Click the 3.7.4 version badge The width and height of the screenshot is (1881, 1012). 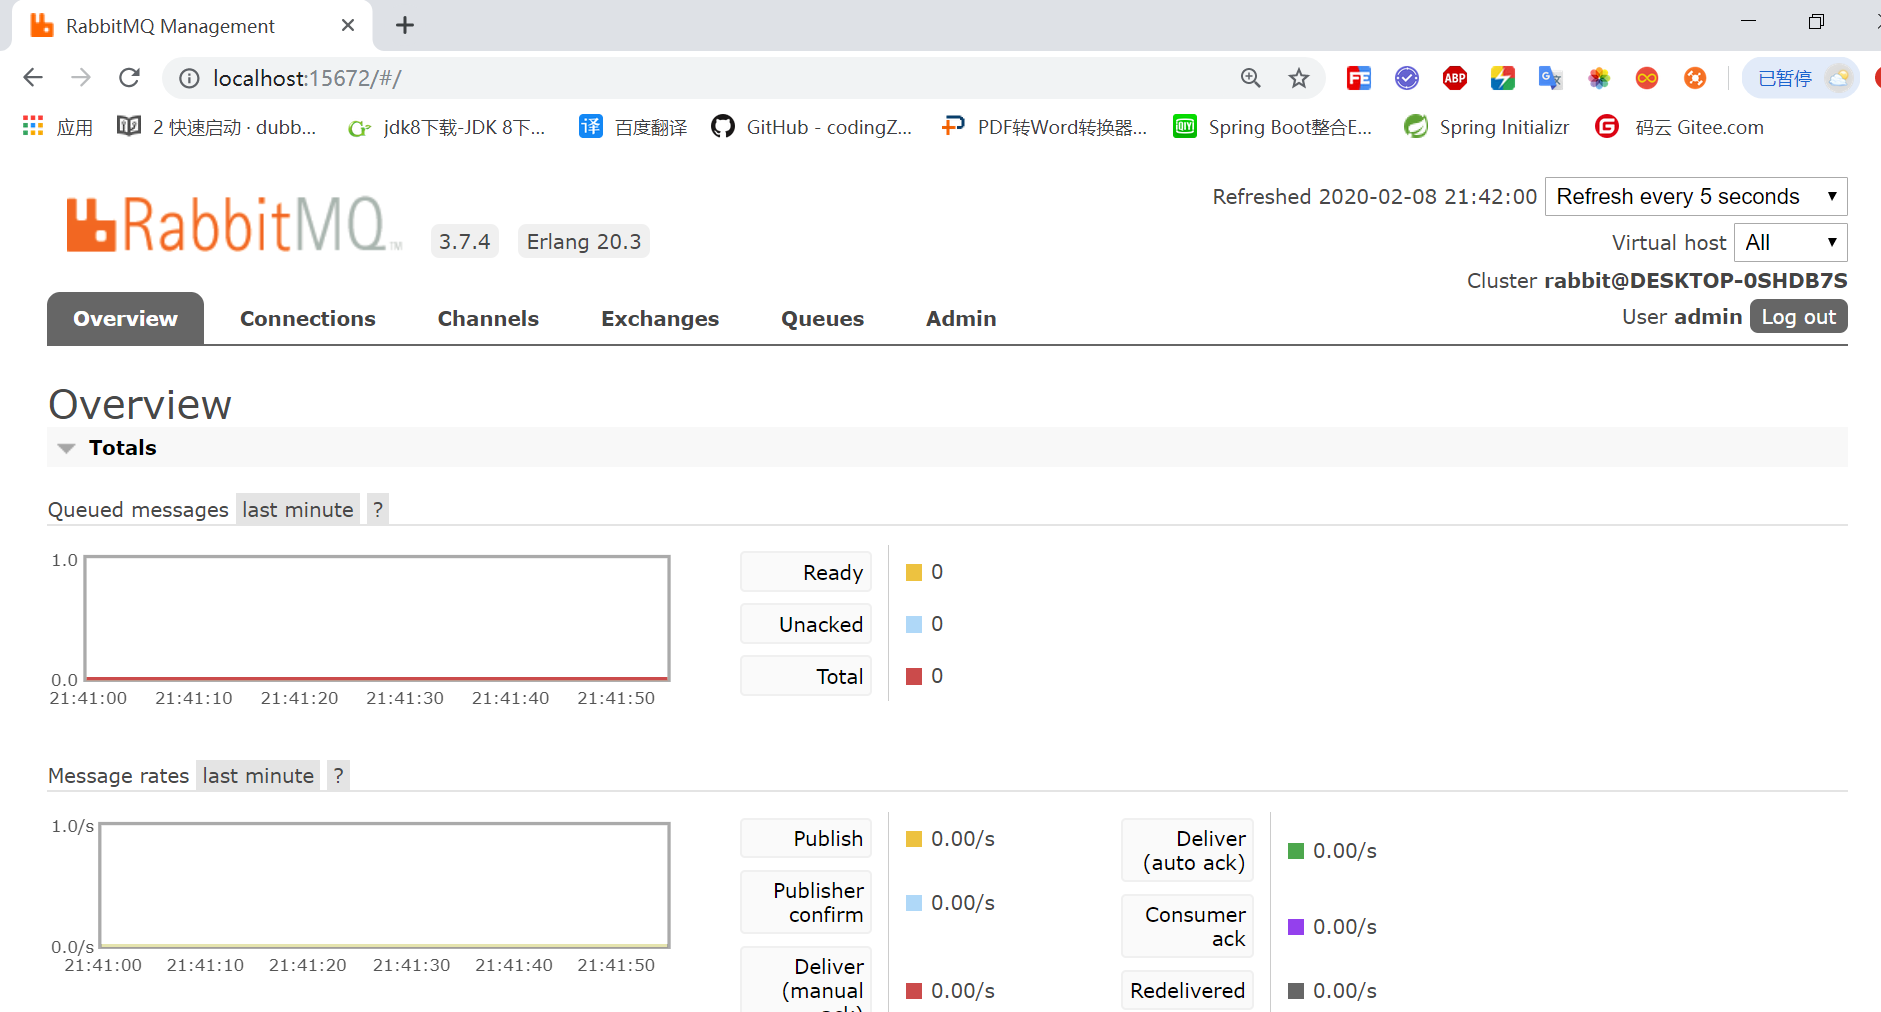[x=465, y=242]
